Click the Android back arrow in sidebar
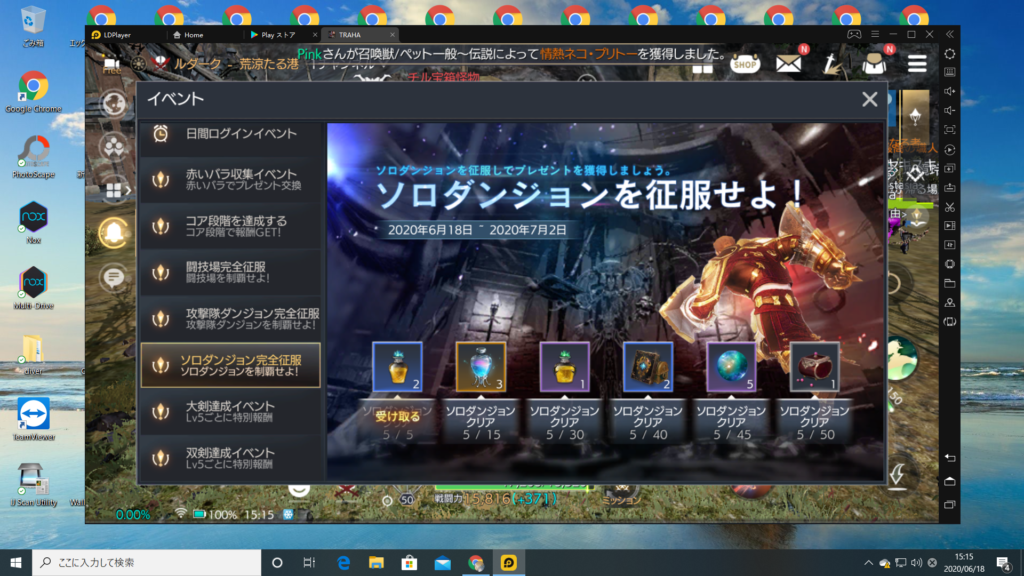The width and height of the screenshot is (1024, 576). click(950, 458)
